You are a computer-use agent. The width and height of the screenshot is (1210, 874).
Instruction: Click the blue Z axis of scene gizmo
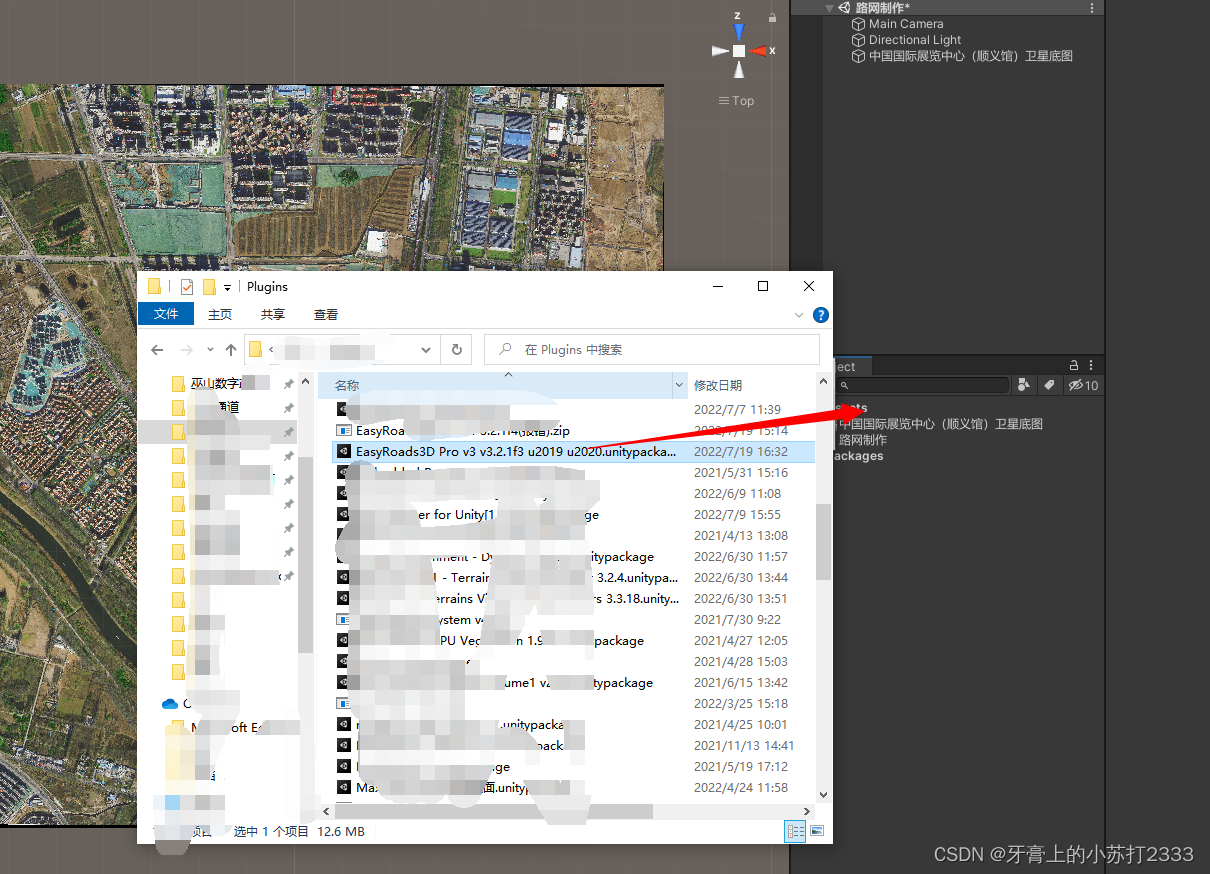point(738,30)
